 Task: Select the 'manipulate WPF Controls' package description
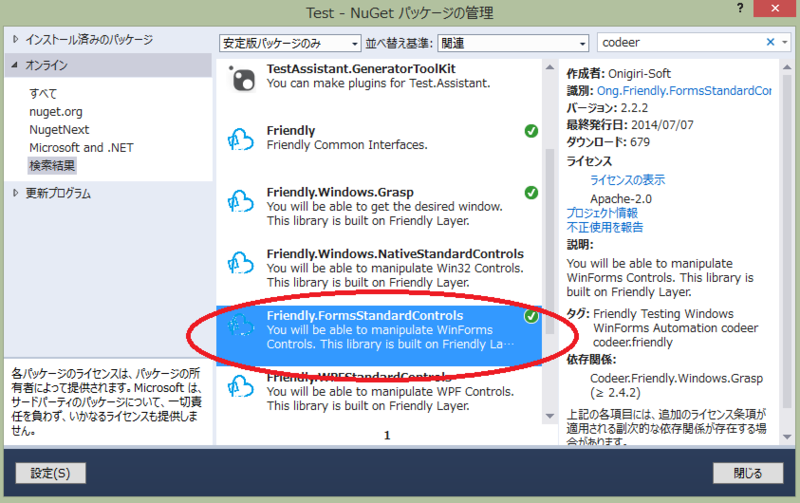390,398
